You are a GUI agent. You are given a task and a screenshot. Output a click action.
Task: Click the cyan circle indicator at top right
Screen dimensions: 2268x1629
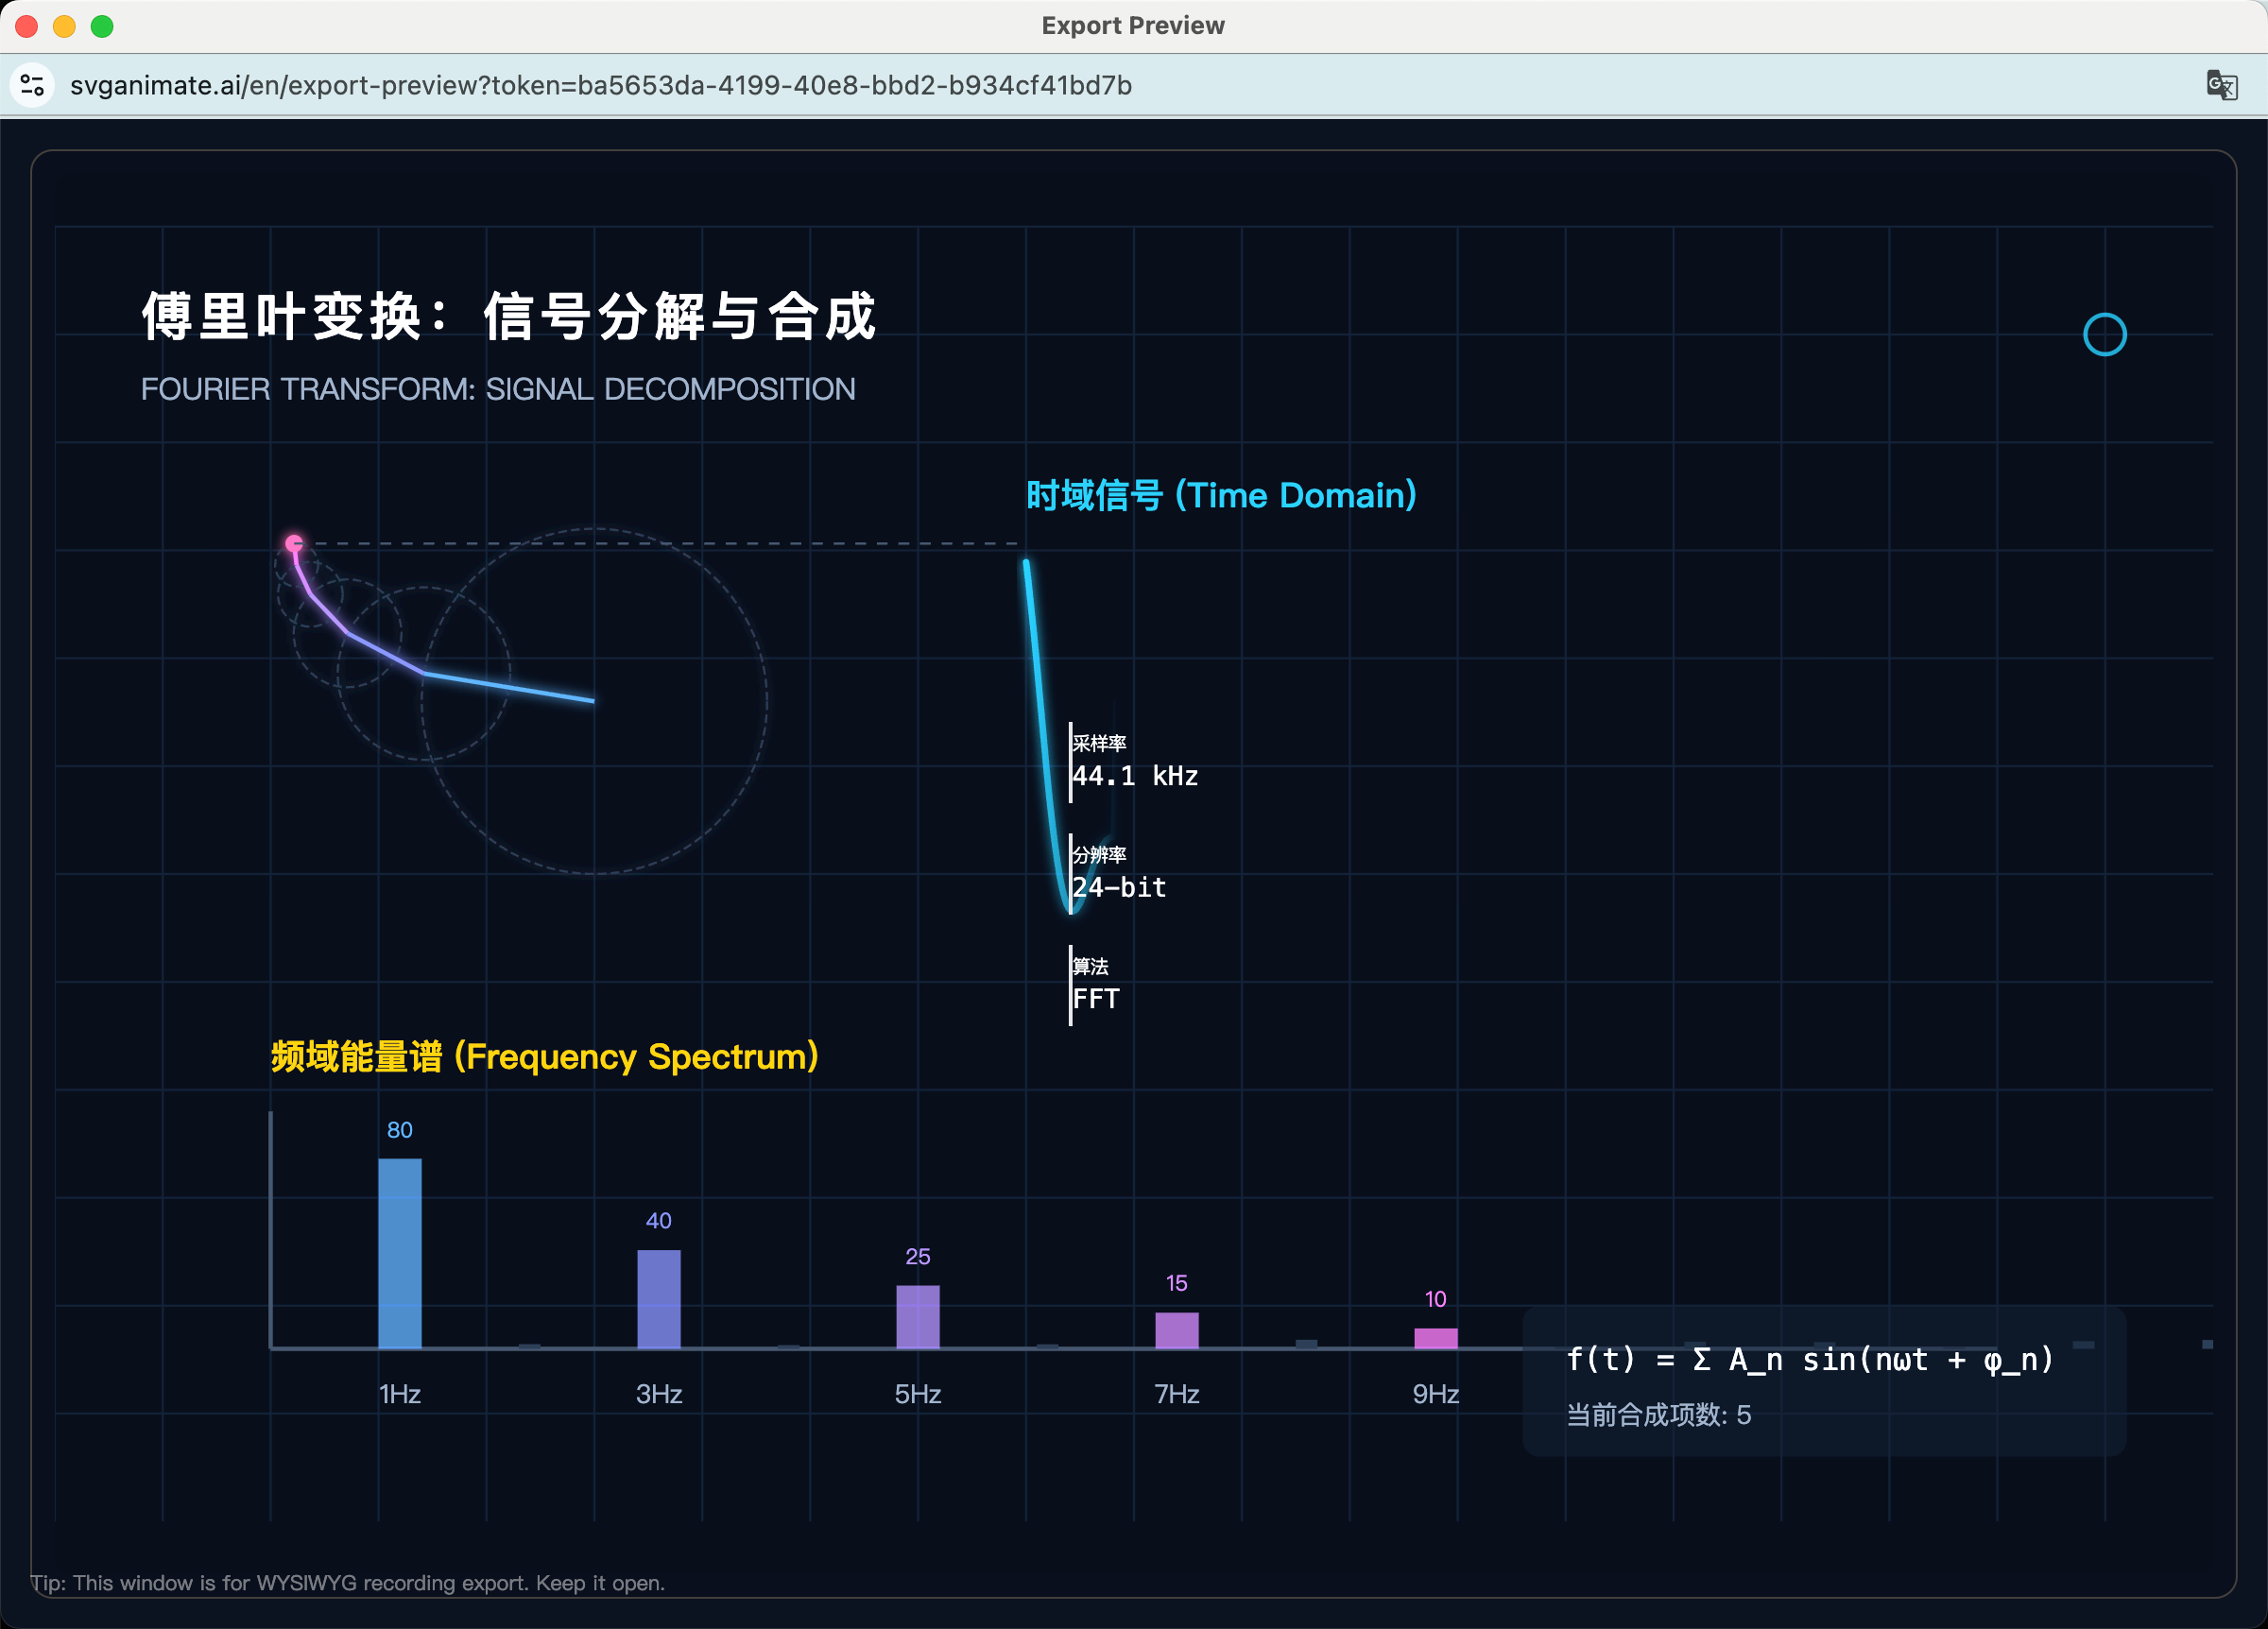click(2104, 334)
